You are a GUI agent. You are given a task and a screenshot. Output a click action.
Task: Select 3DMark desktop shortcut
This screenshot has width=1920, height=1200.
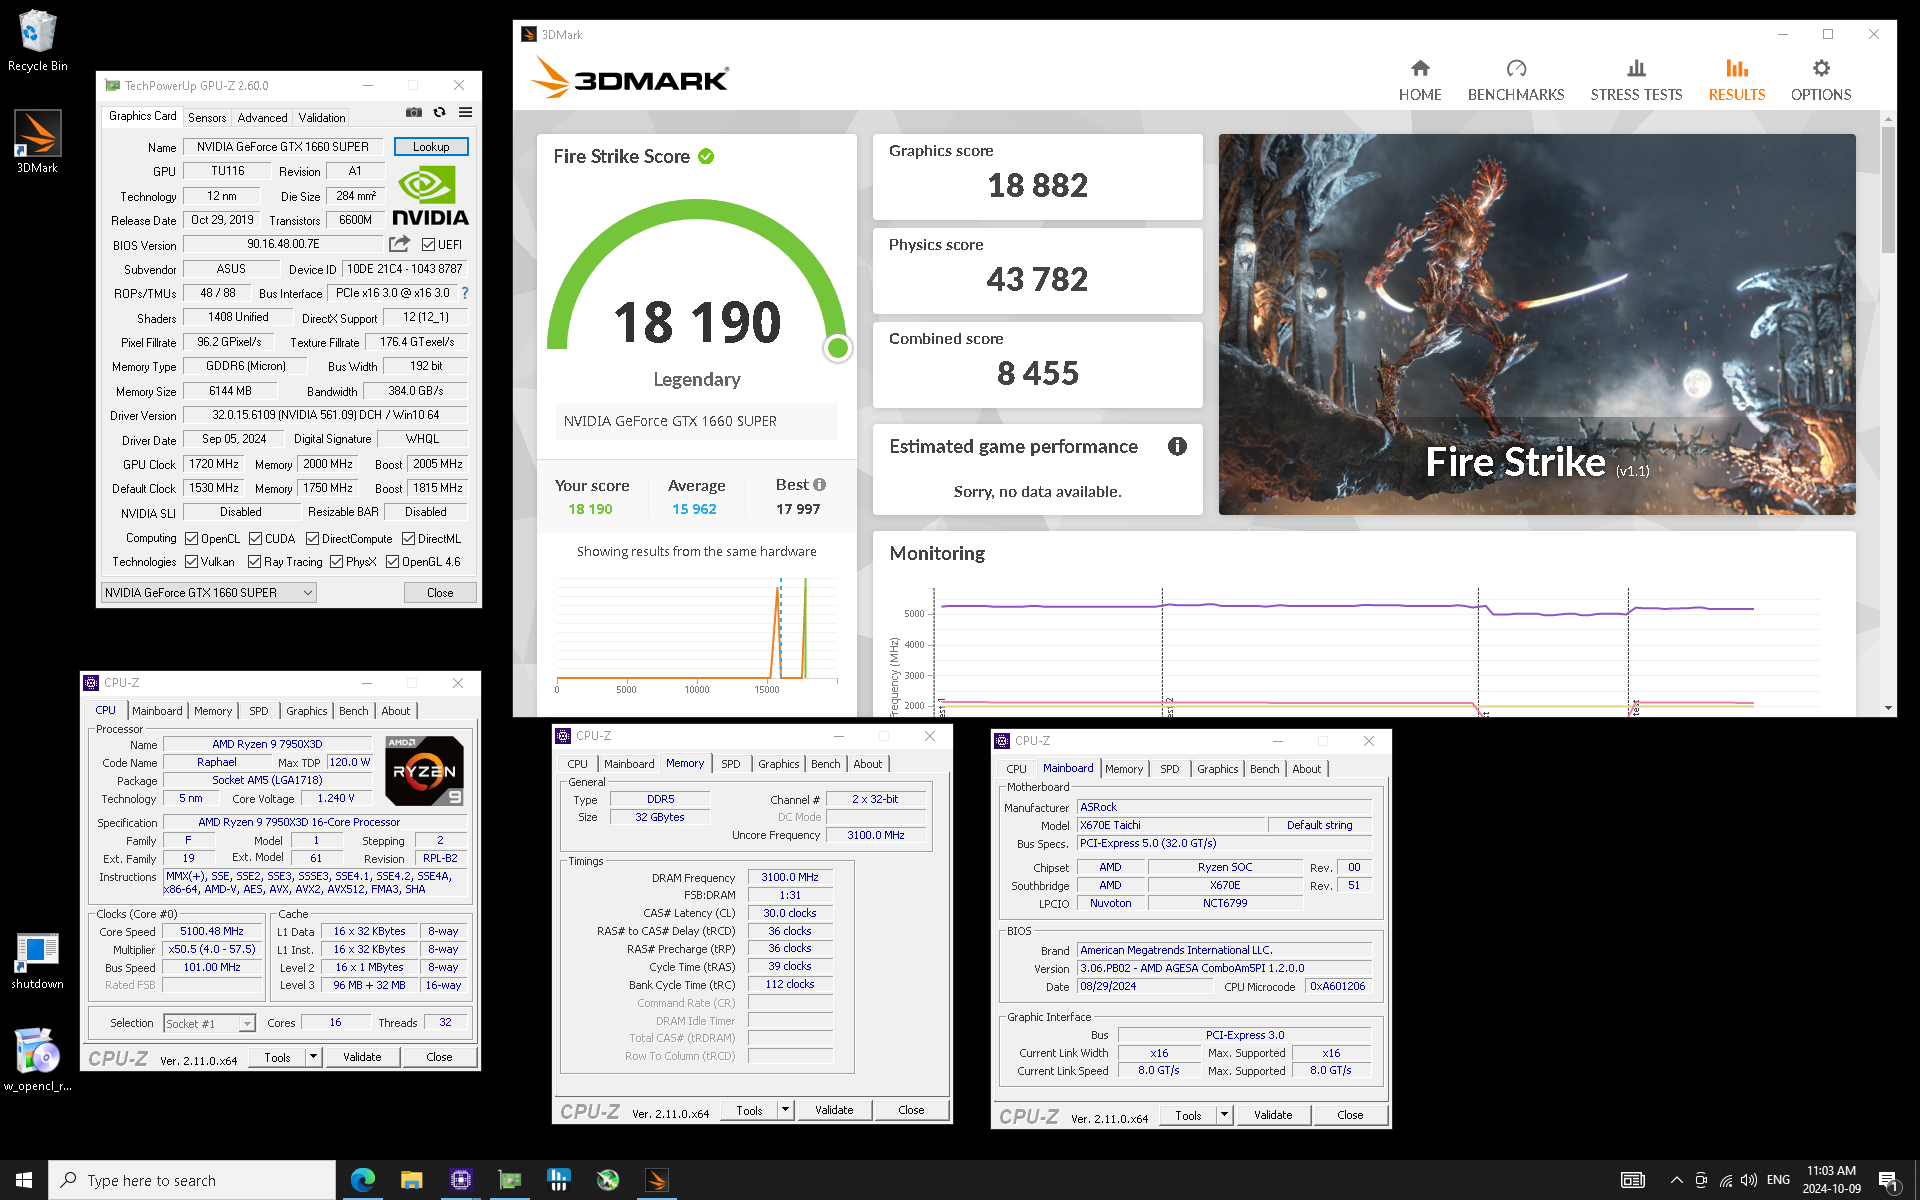(37, 142)
